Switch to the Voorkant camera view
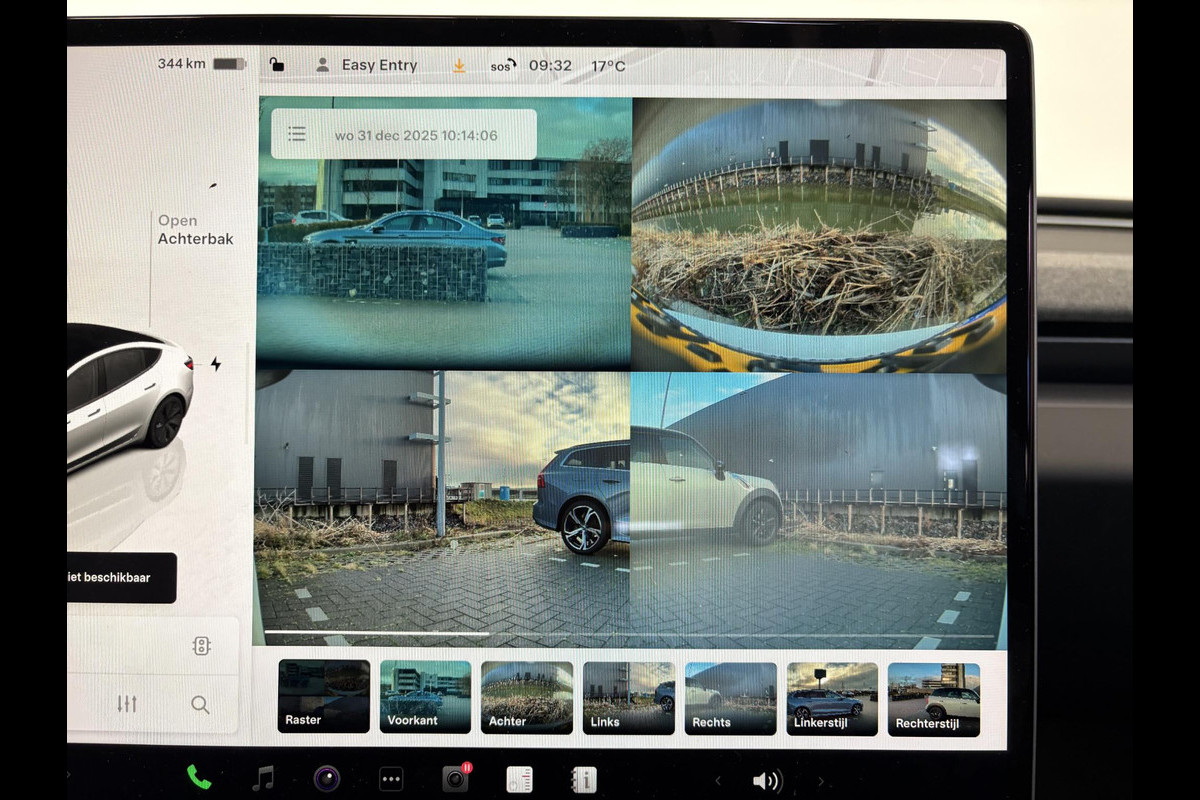The height and width of the screenshot is (800, 1200). (x=425, y=697)
